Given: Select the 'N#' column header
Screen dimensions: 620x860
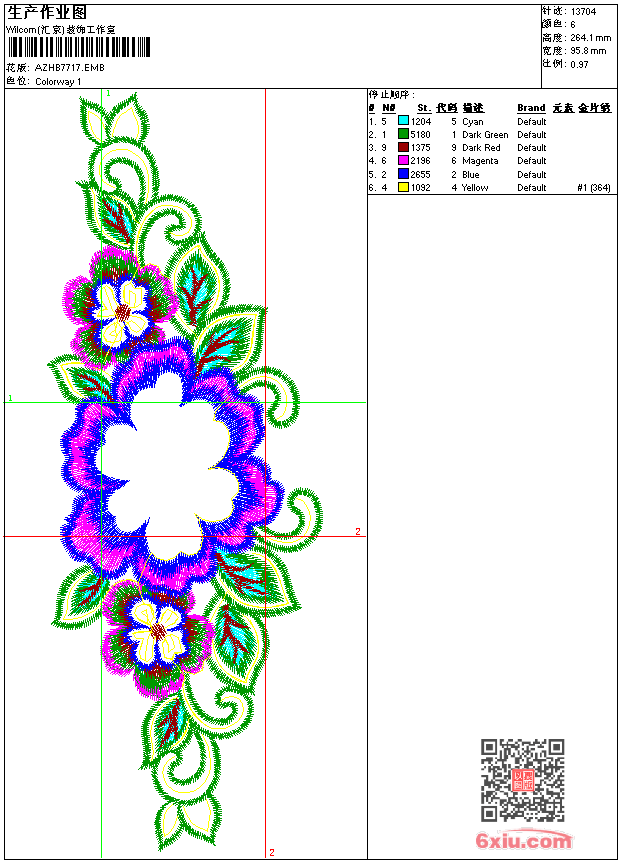Looking at the screenshot, I should (x=388, y=108).
